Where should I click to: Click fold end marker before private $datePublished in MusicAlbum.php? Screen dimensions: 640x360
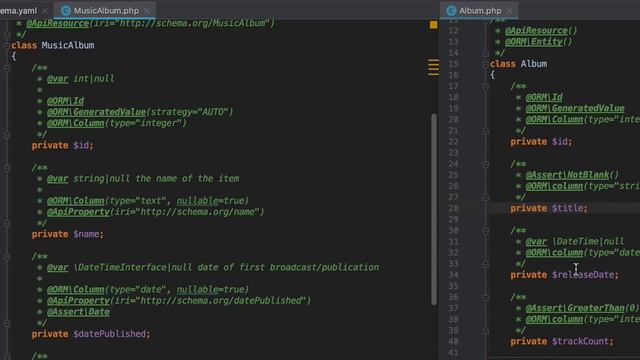pyautogui.click(x=7, y=323)
